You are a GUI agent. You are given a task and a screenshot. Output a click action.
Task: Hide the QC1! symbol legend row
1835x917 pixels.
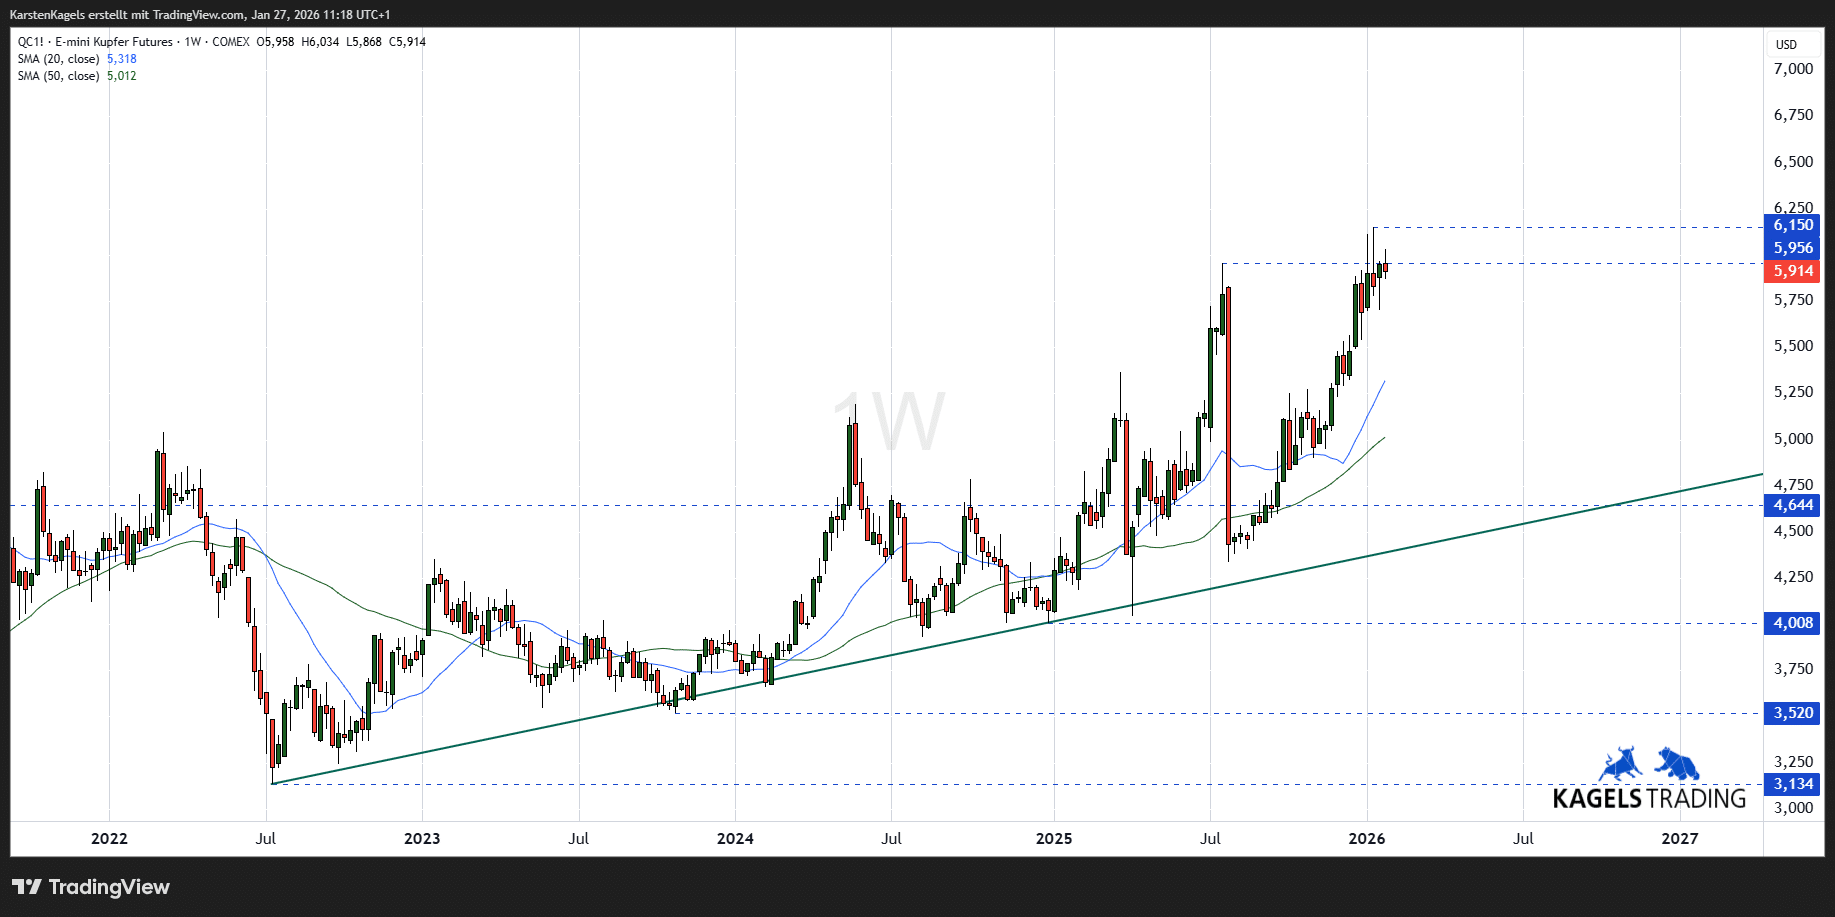tap(30, 42)
